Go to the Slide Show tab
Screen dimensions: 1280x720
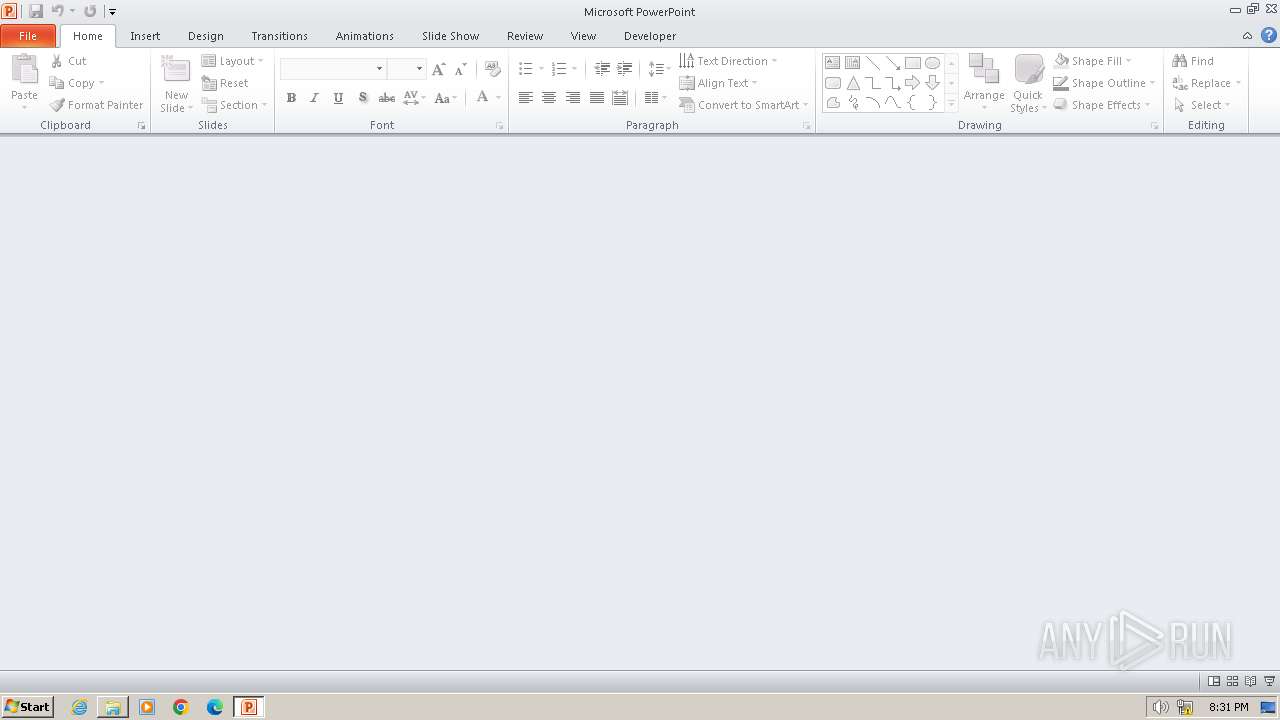click(x=450, y=36)
